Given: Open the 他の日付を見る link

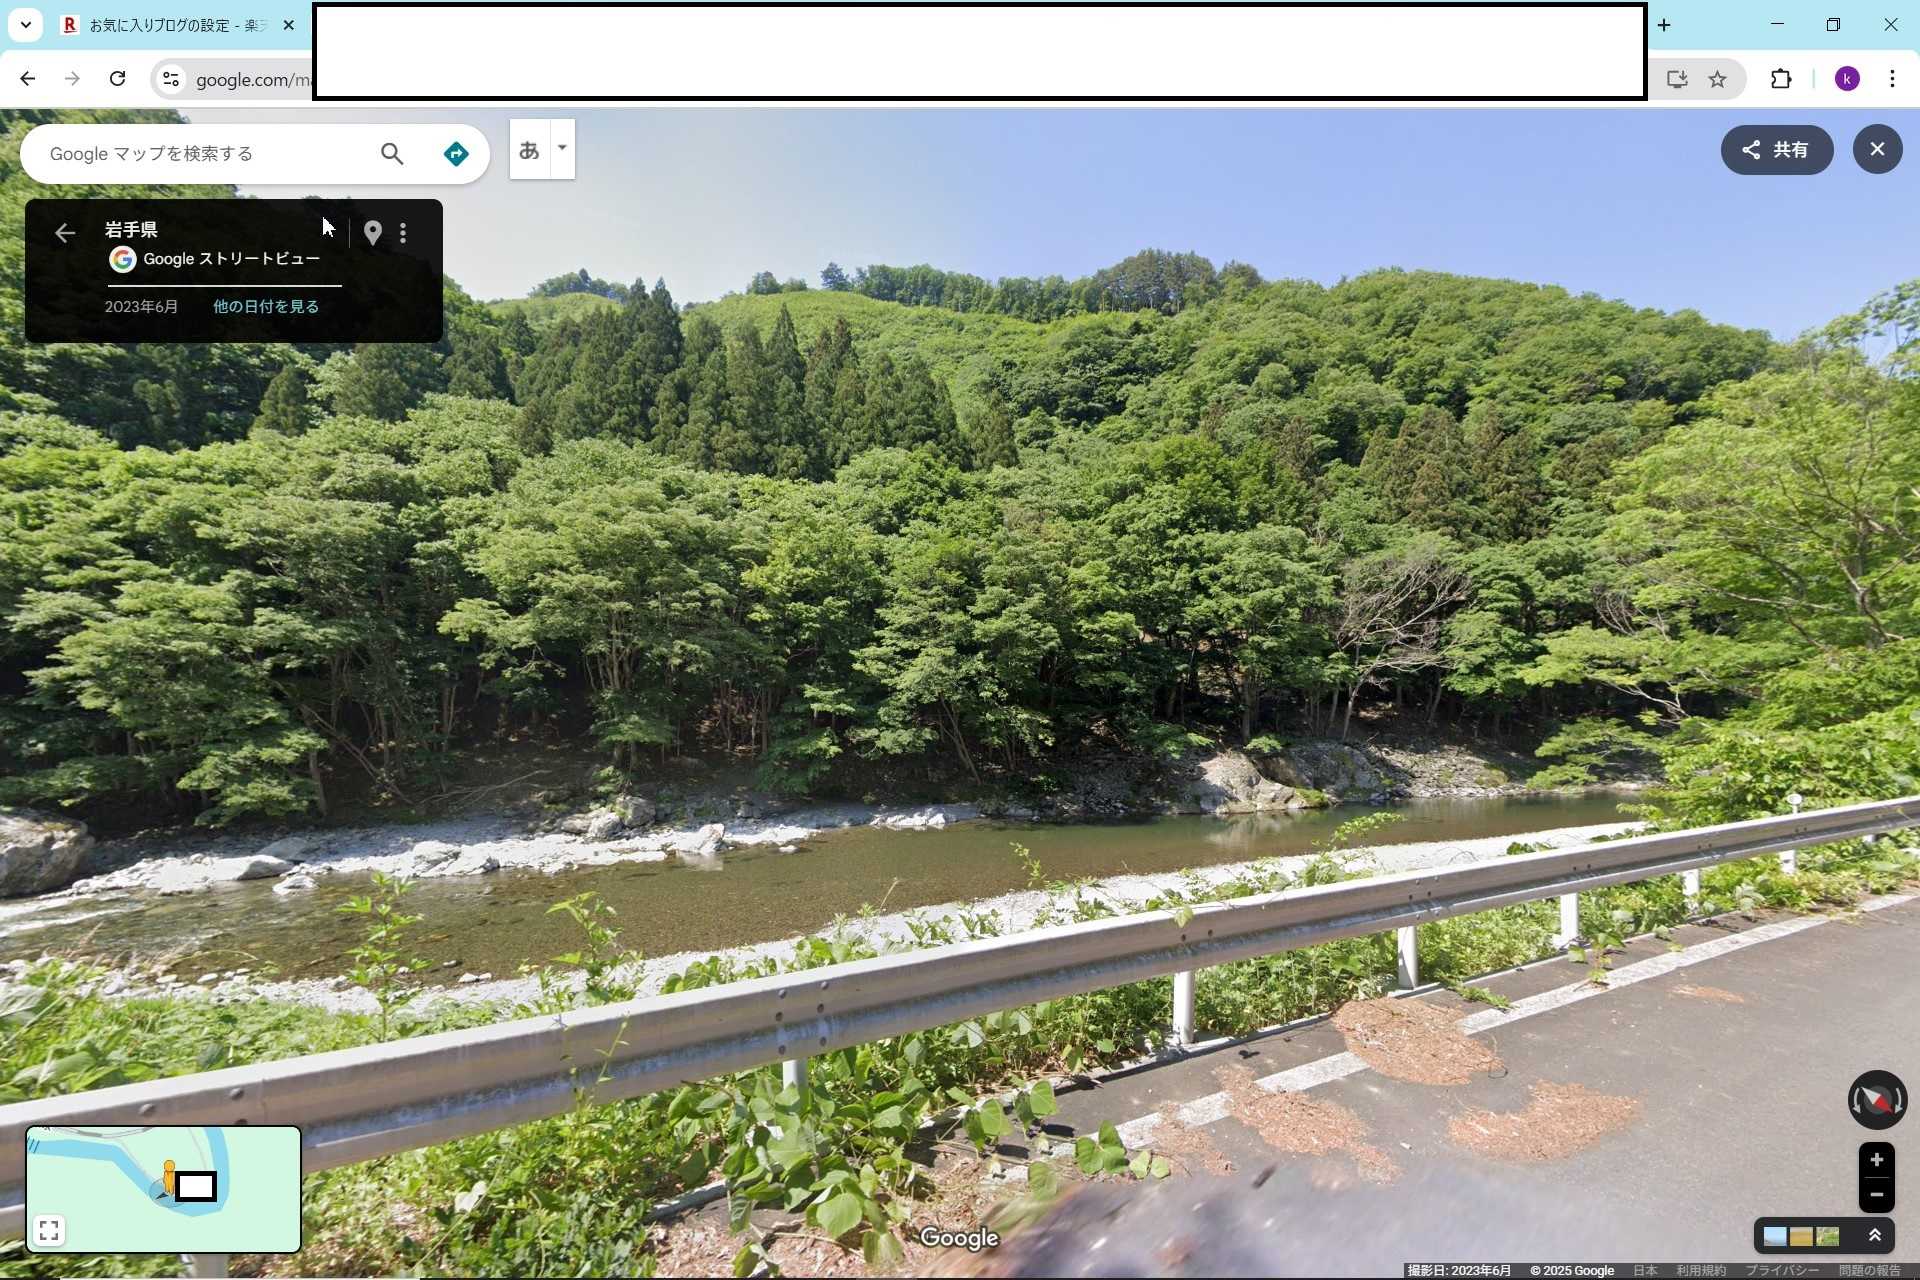Looking at the screenshot, I should [x=266, y=307].
